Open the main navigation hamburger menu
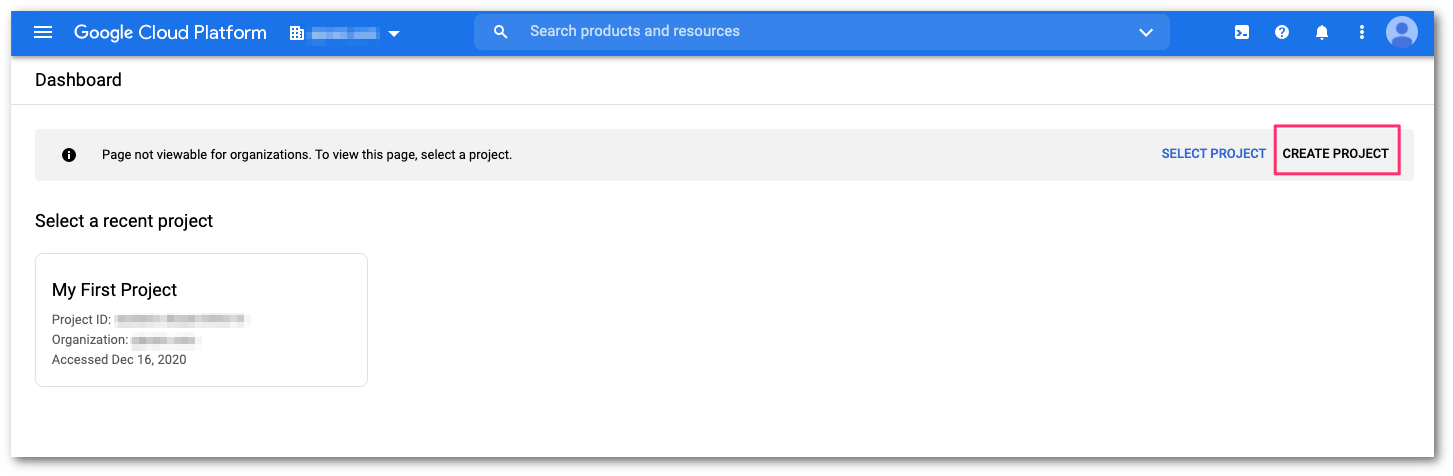This screenshot has height=476, width=1453. point(43,32)
